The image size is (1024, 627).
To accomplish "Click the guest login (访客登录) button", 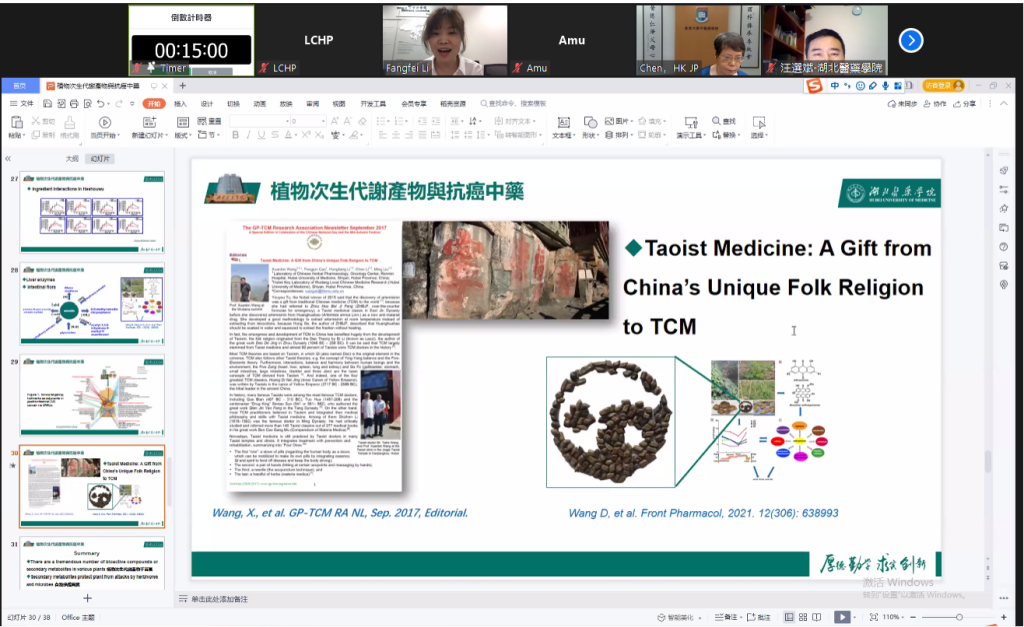I will pyautogui.click(x=943, y=86).
